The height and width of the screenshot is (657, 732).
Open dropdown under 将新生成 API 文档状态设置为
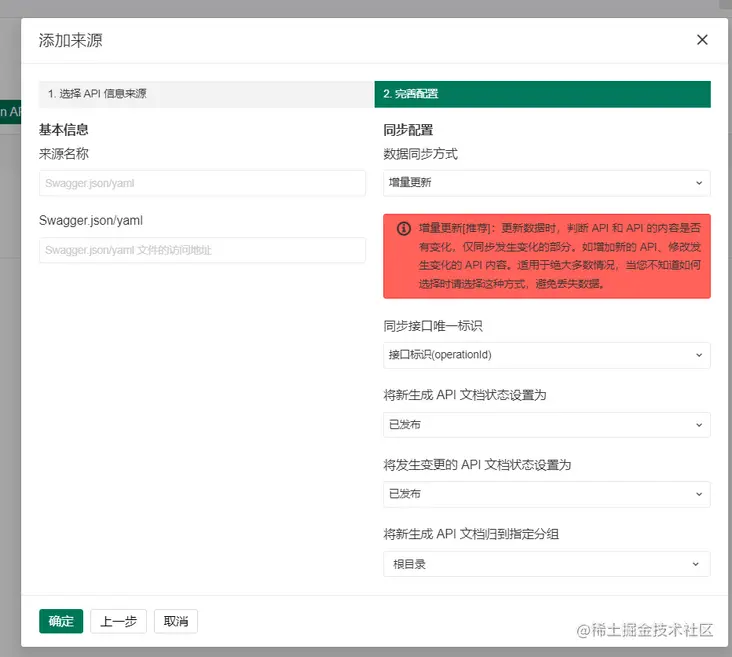[547, 424]
